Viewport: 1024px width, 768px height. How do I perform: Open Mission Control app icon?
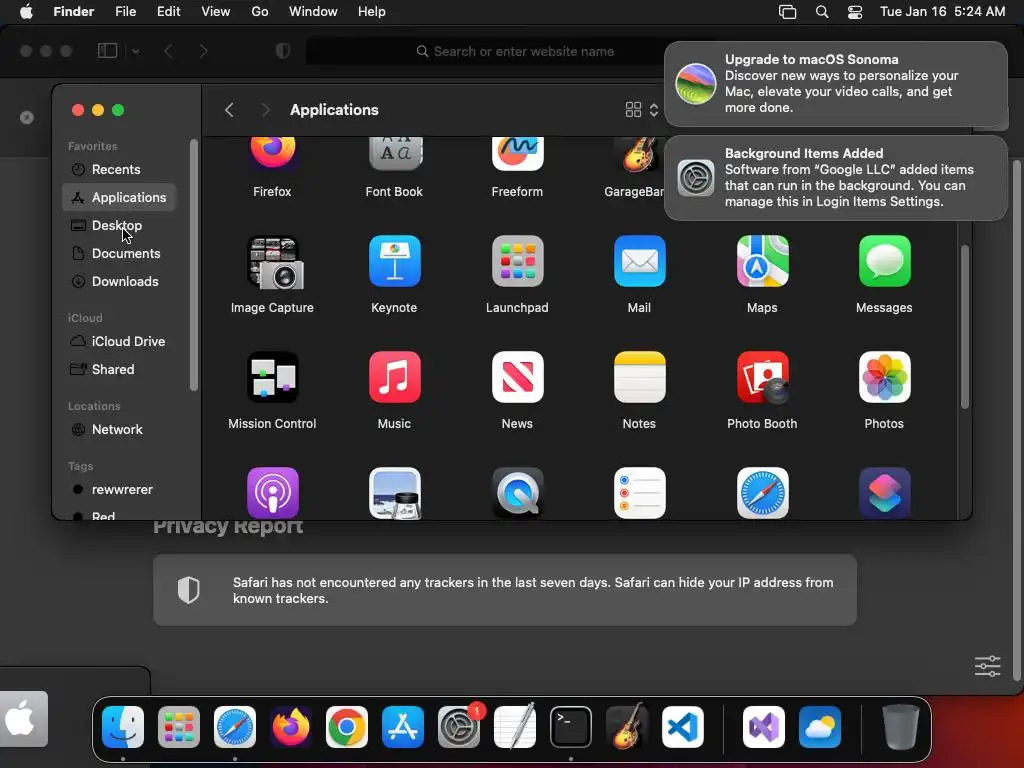click(x=272, y=377)
